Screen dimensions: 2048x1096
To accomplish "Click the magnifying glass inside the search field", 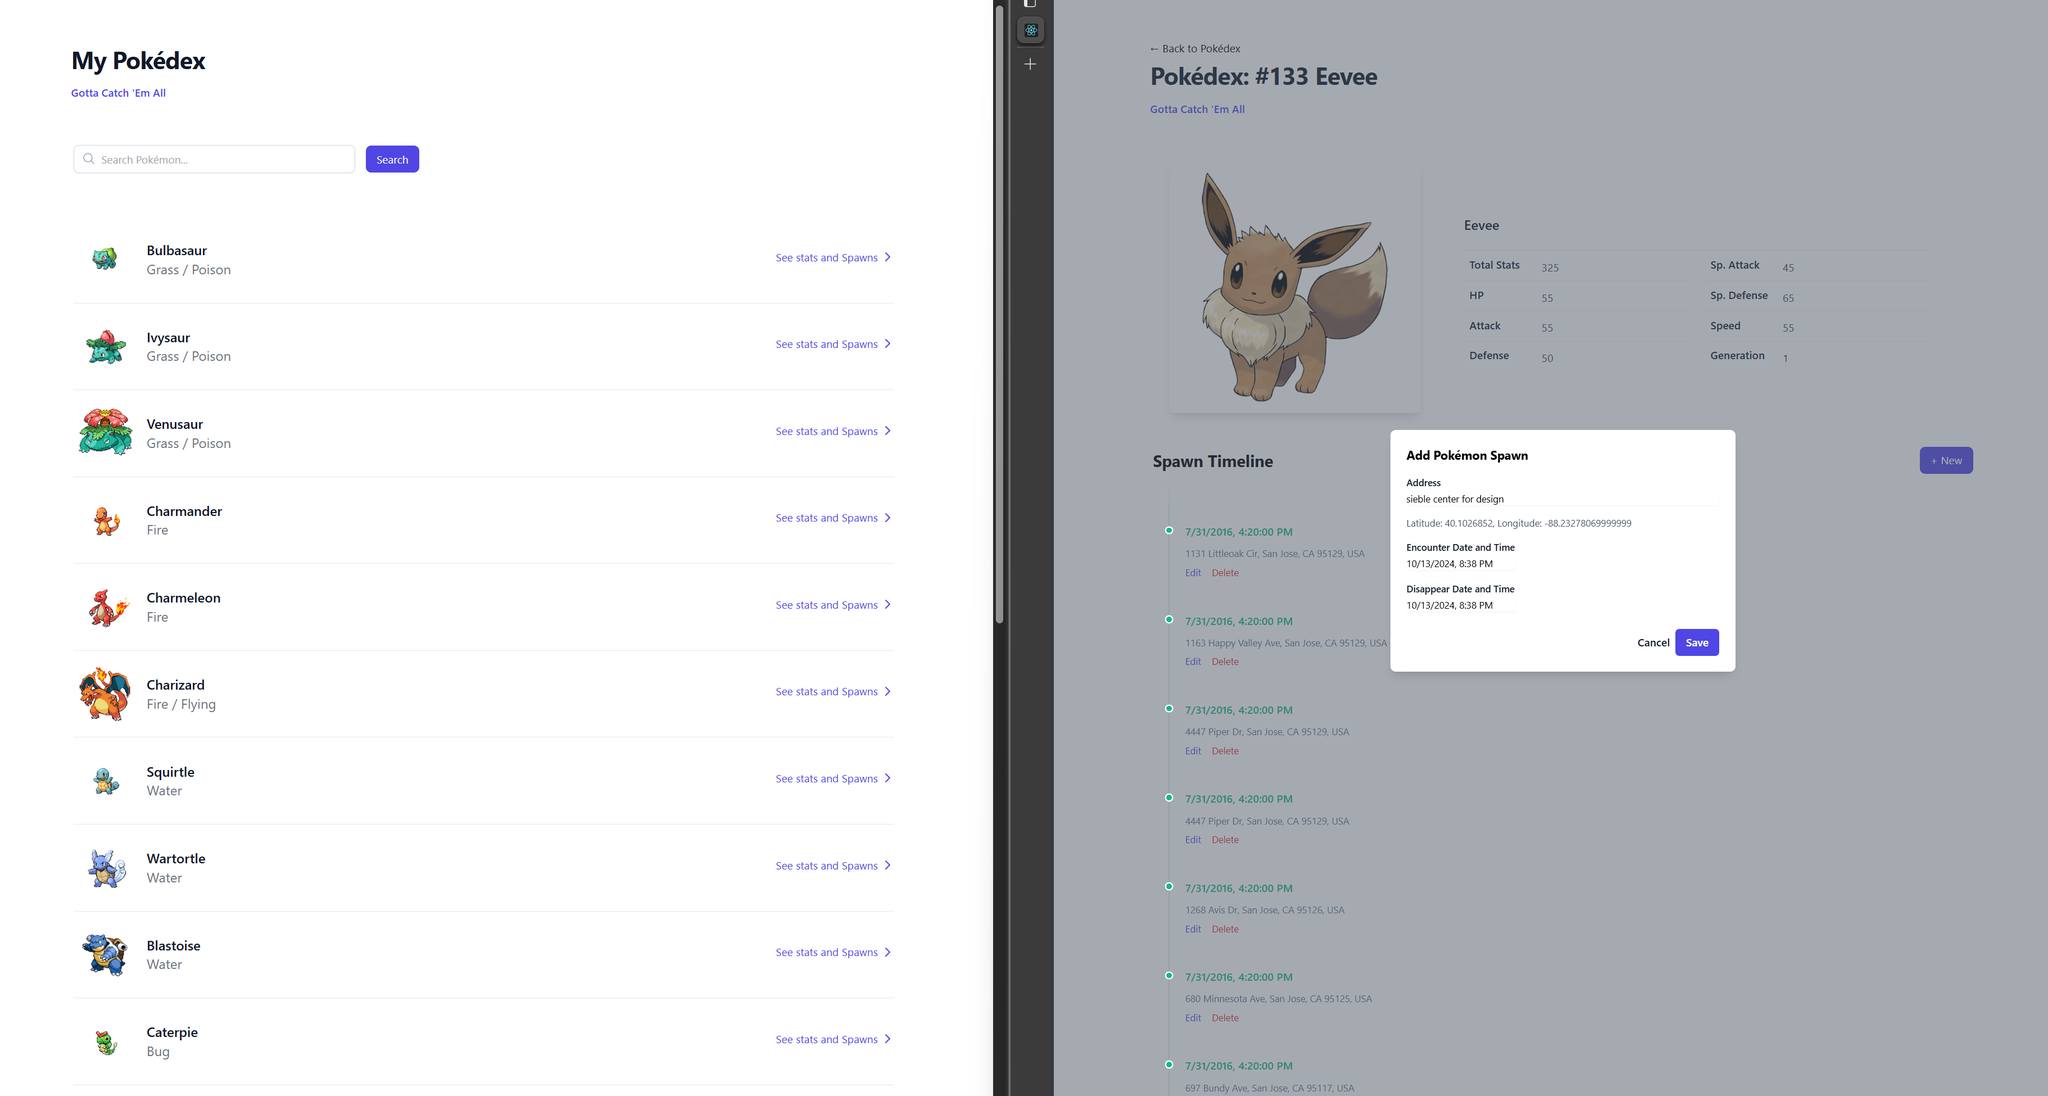I will click(x=89, y=159).
